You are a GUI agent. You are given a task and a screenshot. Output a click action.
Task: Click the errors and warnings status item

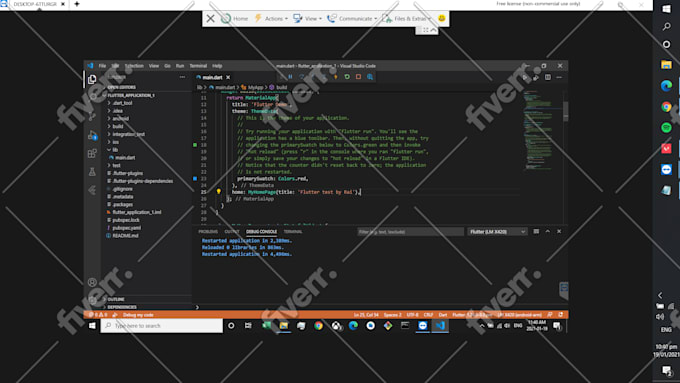(98, 315)
